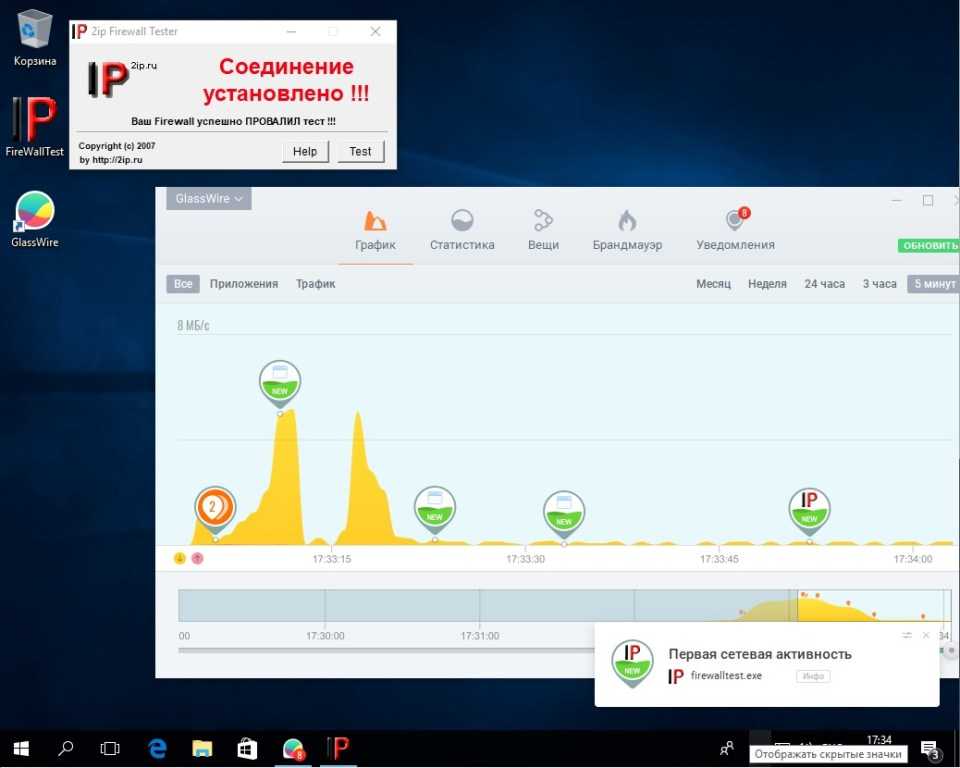Show hidden system tray icons
960x768 pixels.
(760, 746)
